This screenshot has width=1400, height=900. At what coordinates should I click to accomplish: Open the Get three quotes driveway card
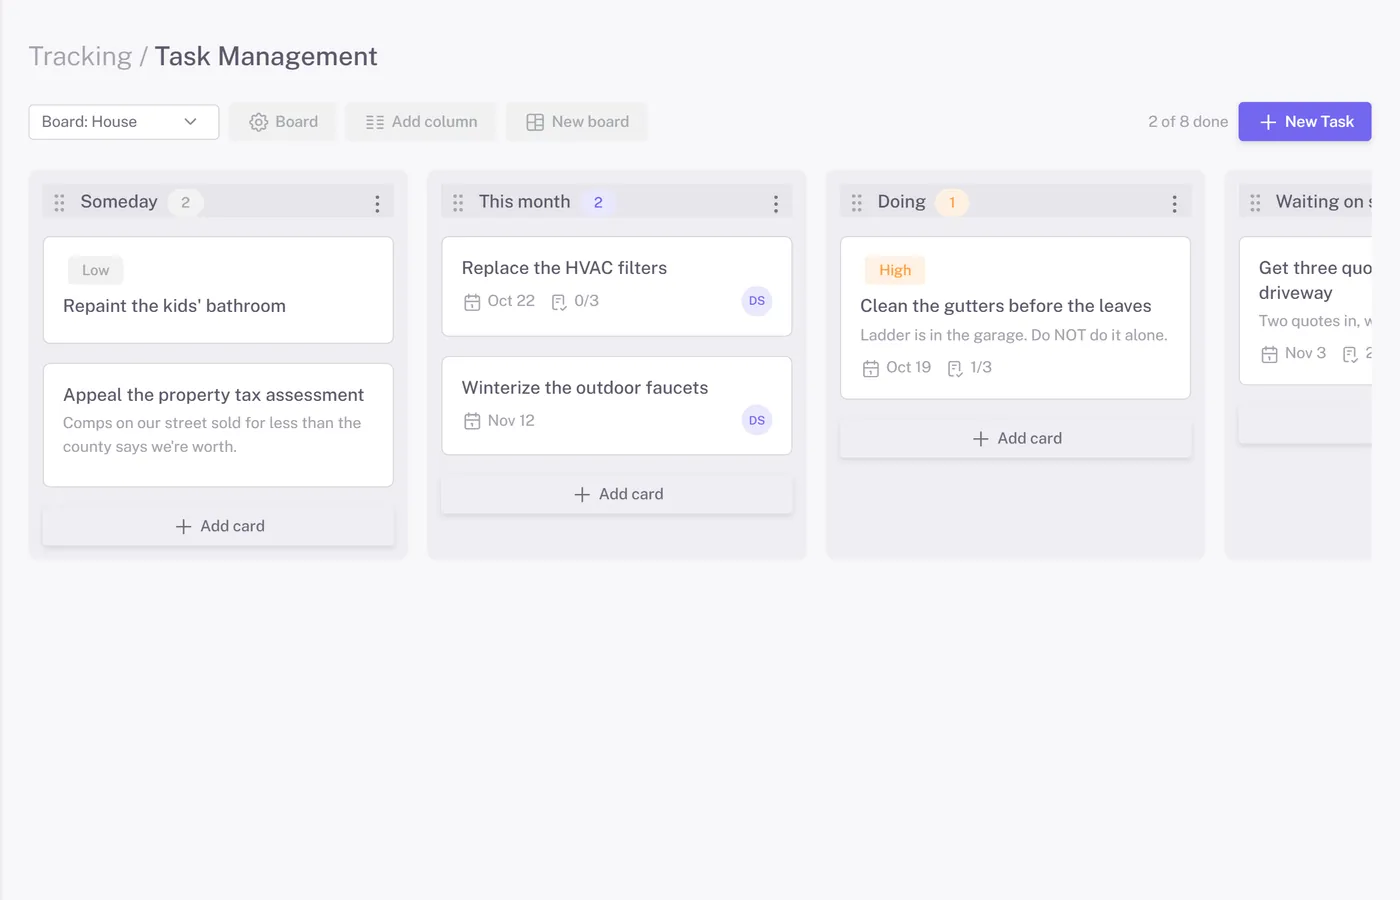1305,311
